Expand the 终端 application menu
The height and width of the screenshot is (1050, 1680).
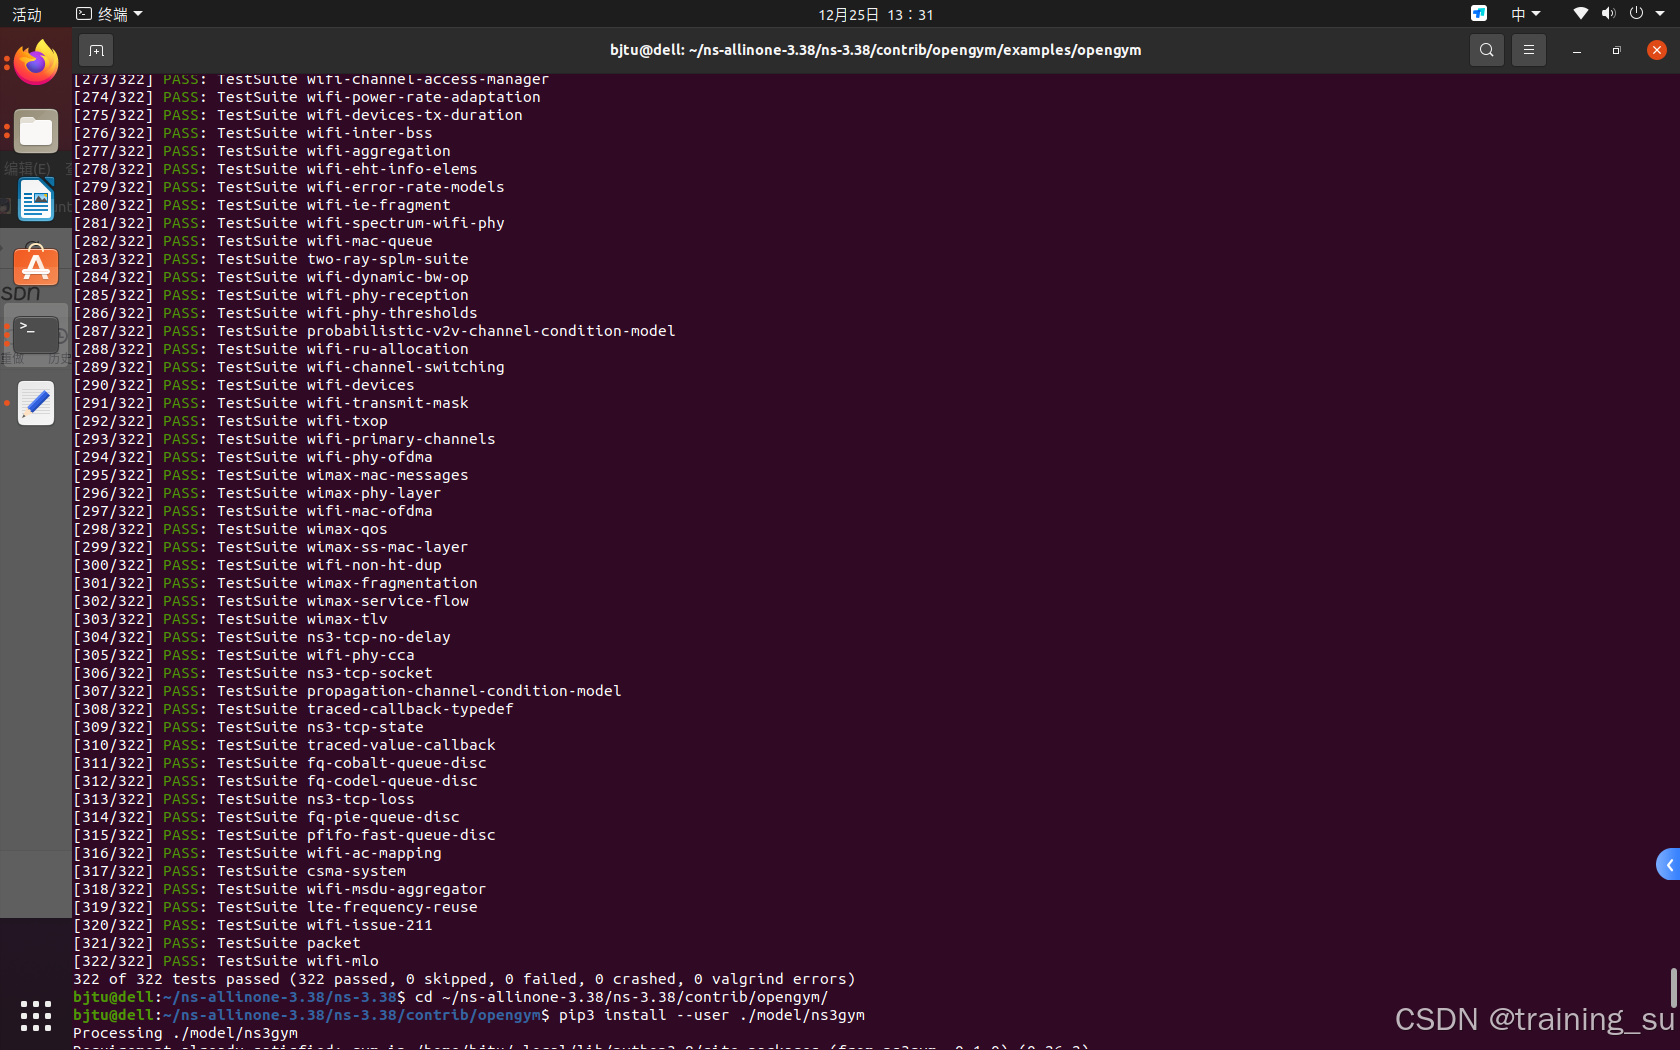coord(108,14)
